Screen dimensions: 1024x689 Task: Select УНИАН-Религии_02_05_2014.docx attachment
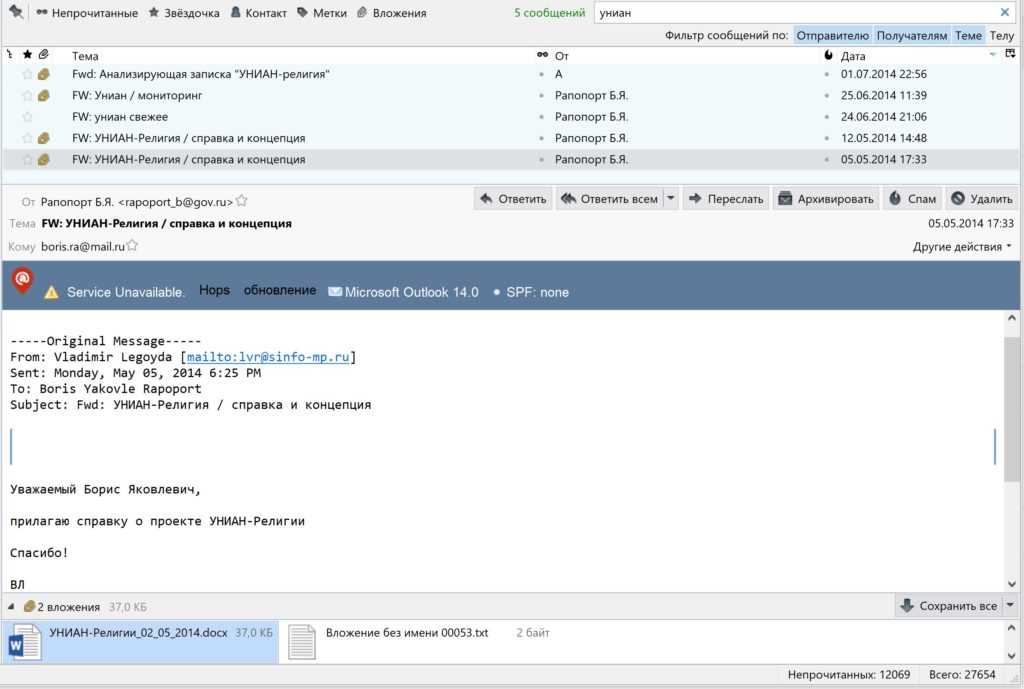[x=140, y=641]
